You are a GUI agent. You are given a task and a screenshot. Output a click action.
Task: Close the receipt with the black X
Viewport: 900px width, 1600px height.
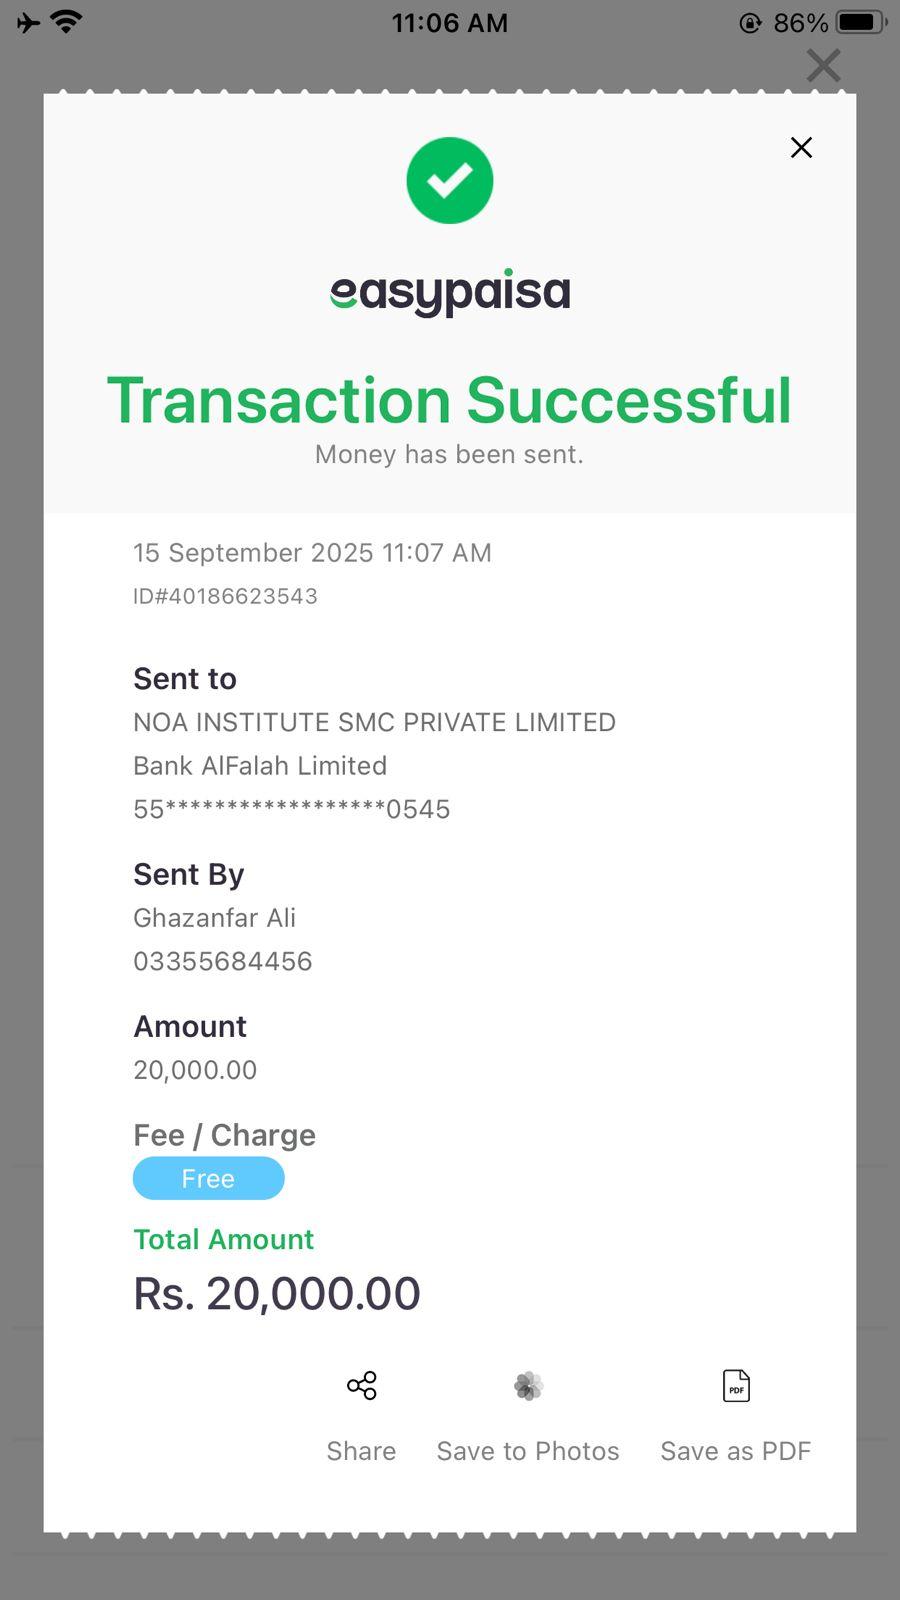[801, 148]
